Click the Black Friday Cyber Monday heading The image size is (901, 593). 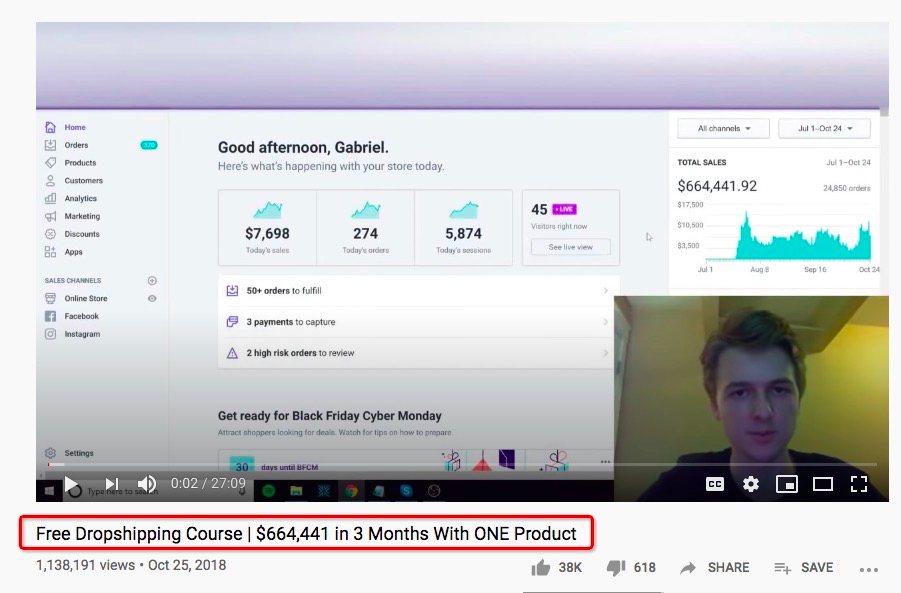329,416
